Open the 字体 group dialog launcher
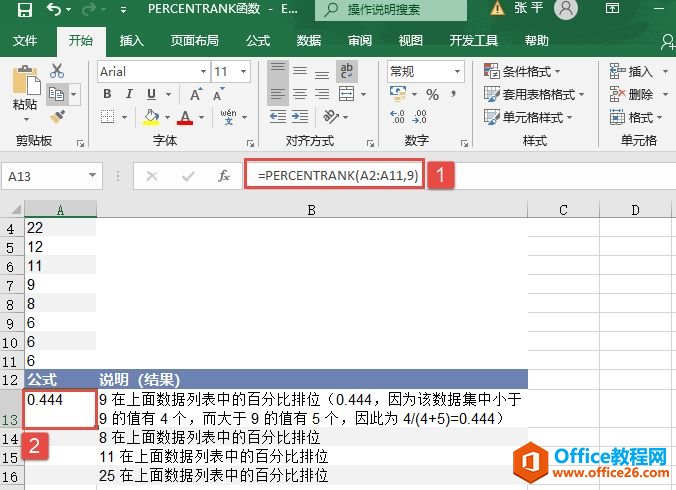Screen dimensions: 676x490 click(250, 144)
